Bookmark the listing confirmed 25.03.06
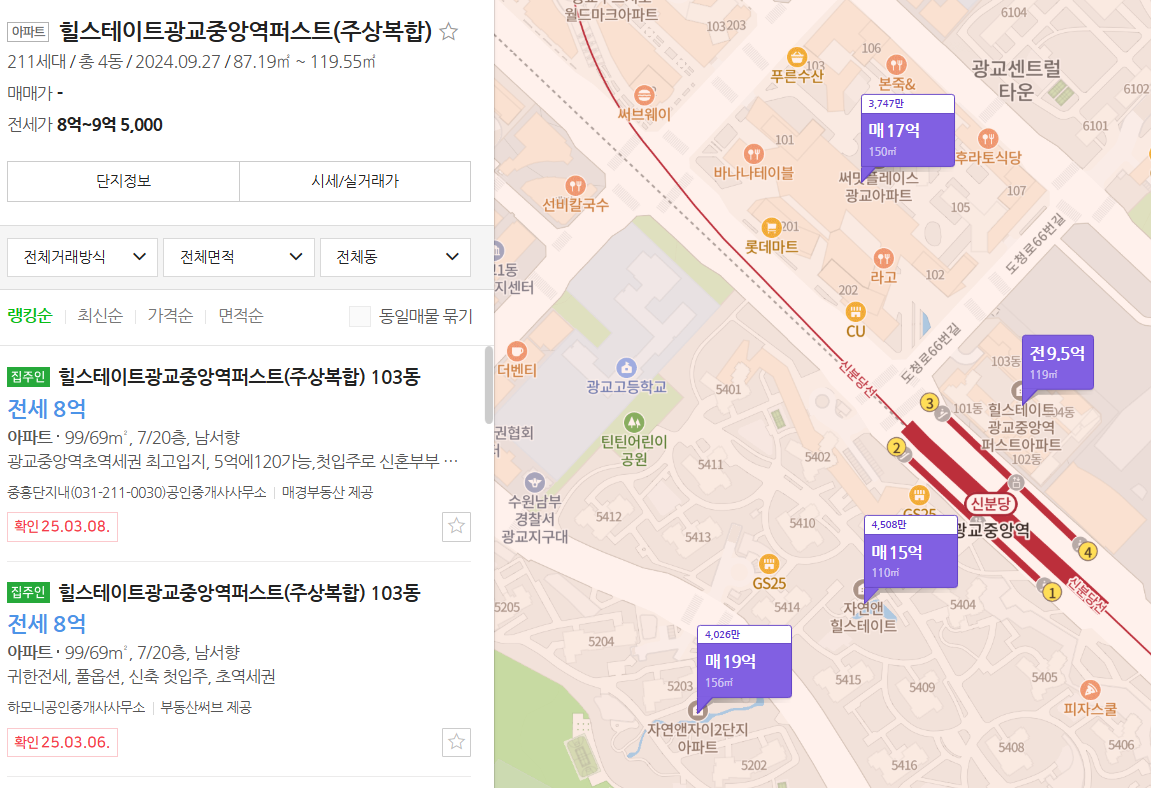1151x788 pixels. point(457,742)
